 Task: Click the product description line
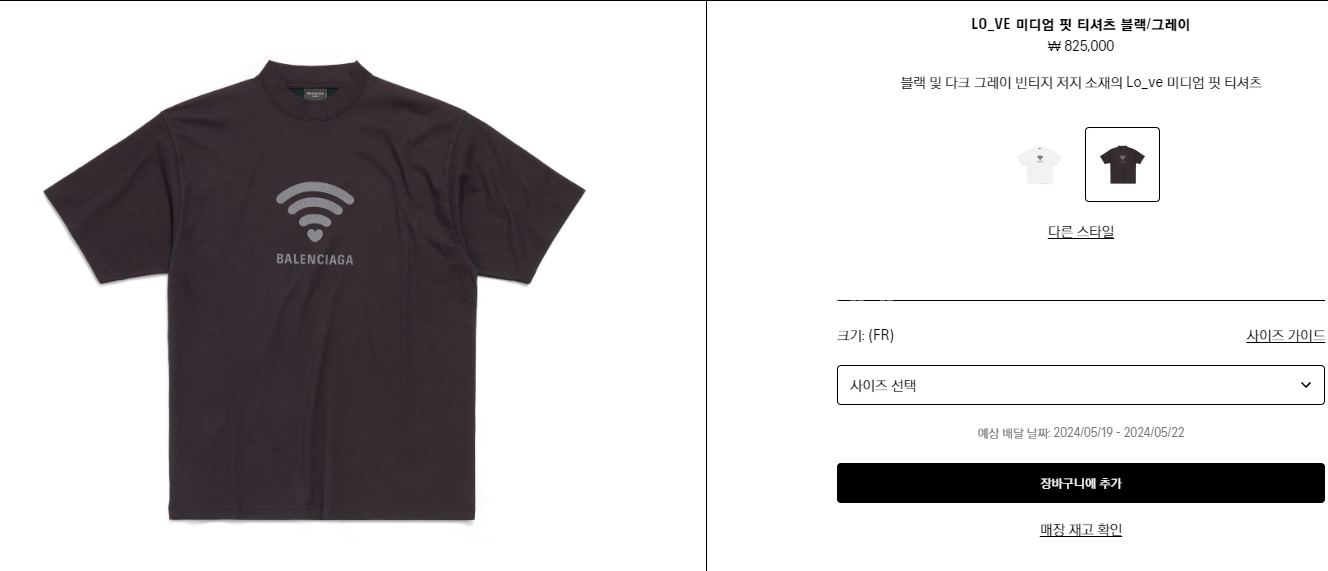pyautogui.click(x=1081, y=83)
